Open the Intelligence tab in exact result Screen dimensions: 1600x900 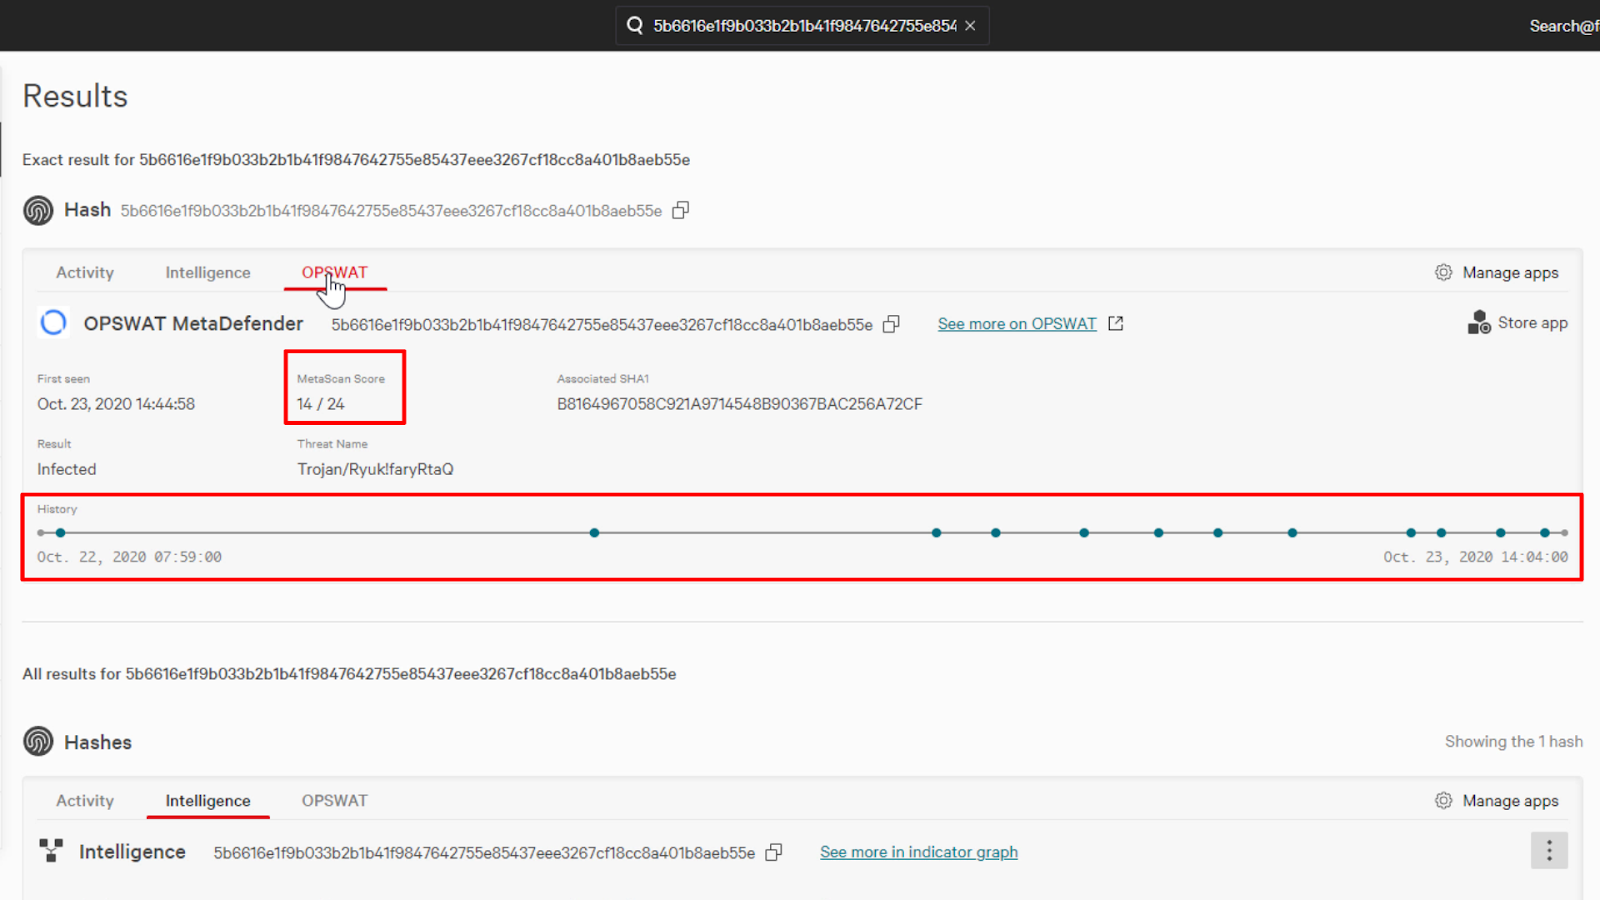pyautogui.click(x=208, y=272)
